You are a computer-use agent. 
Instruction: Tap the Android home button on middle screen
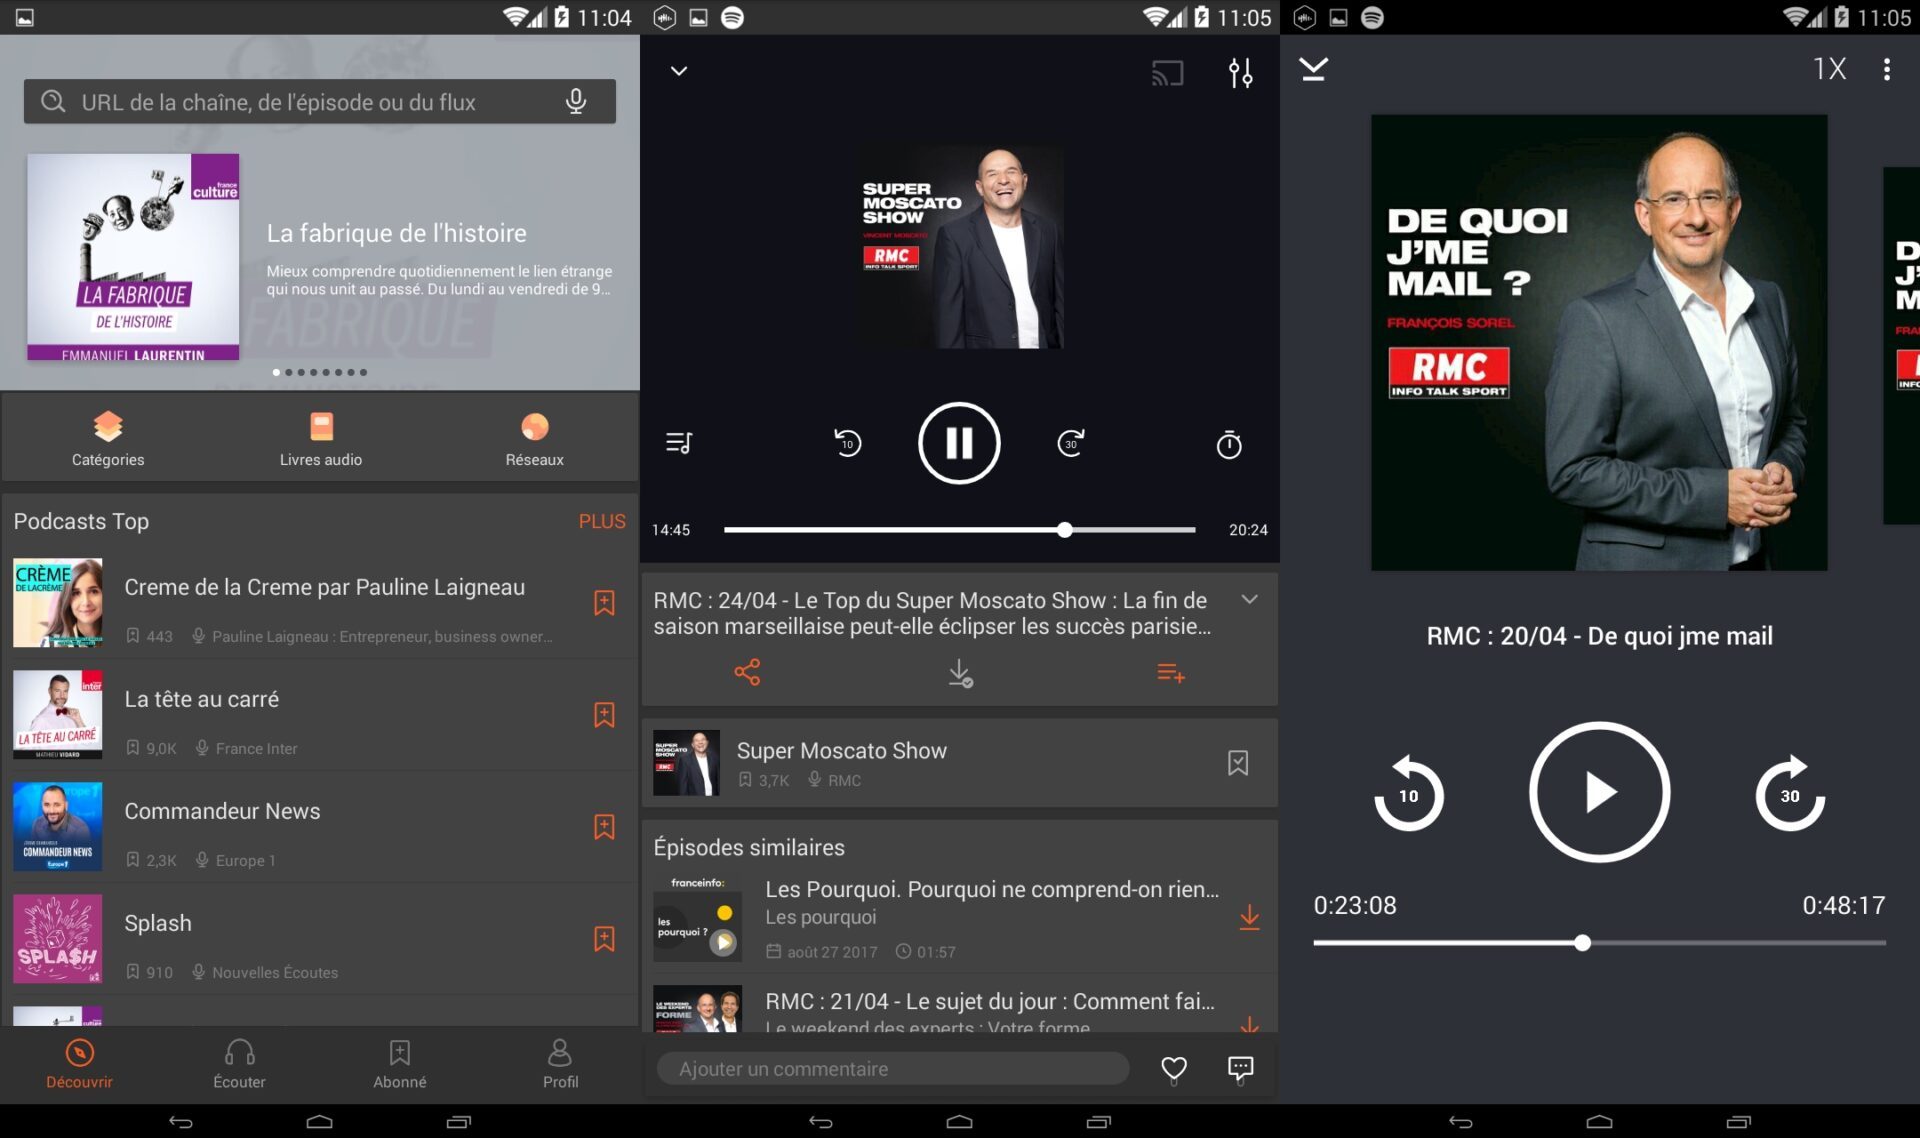point(959,1122)
